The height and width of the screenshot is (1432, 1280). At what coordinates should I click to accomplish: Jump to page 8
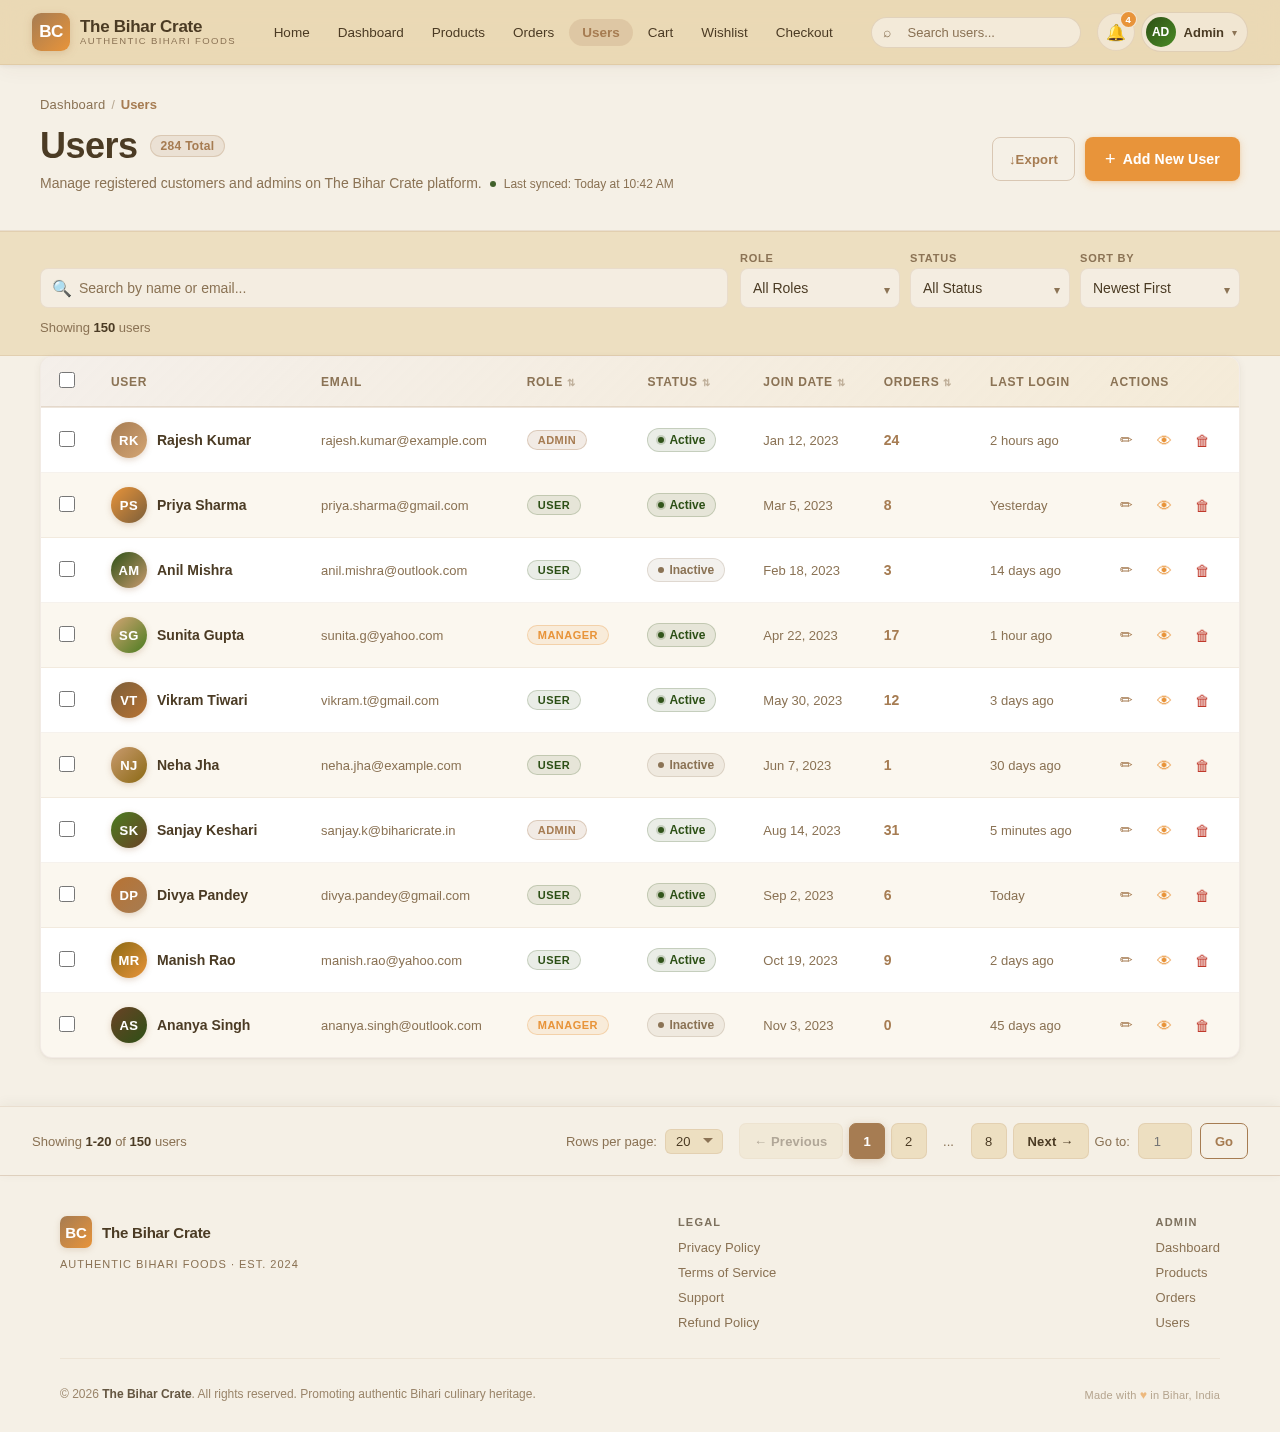988,1141
